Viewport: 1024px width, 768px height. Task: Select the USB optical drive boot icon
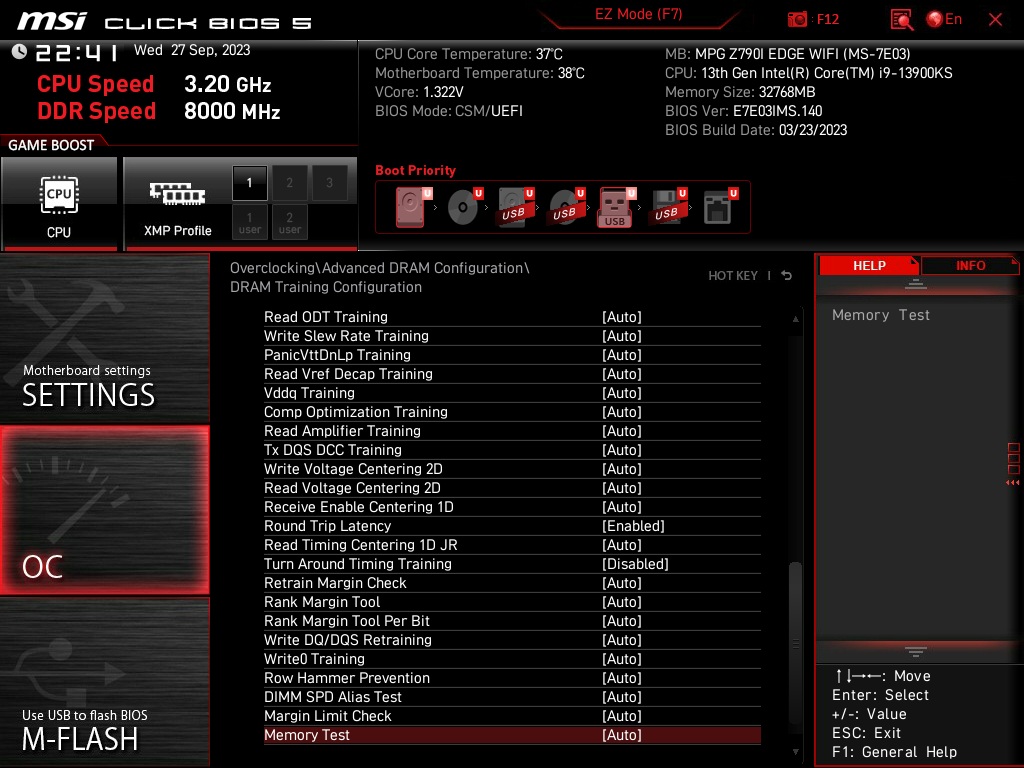click(x=566, y=207)
